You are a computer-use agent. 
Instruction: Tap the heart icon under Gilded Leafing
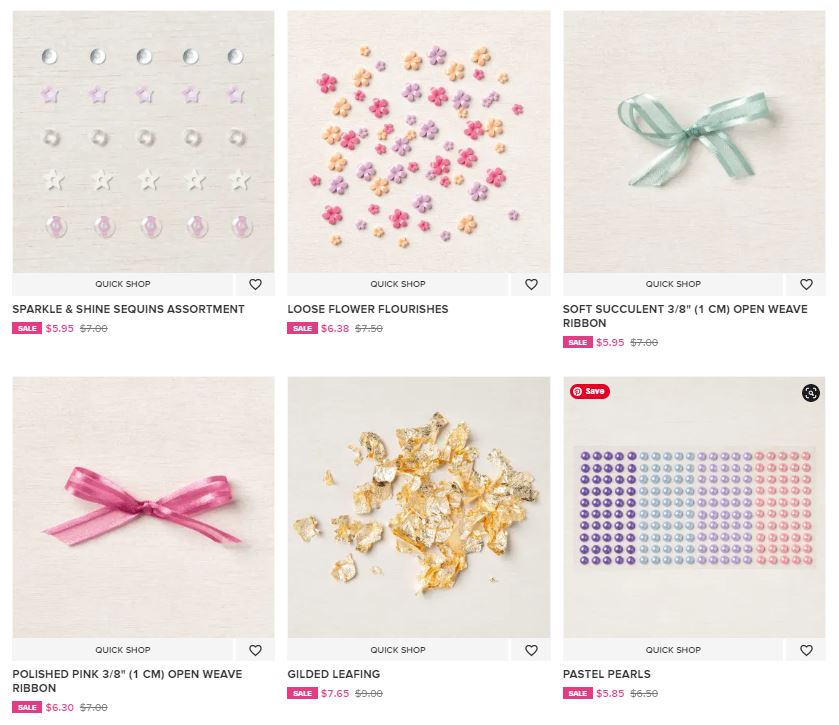point(531,650)
